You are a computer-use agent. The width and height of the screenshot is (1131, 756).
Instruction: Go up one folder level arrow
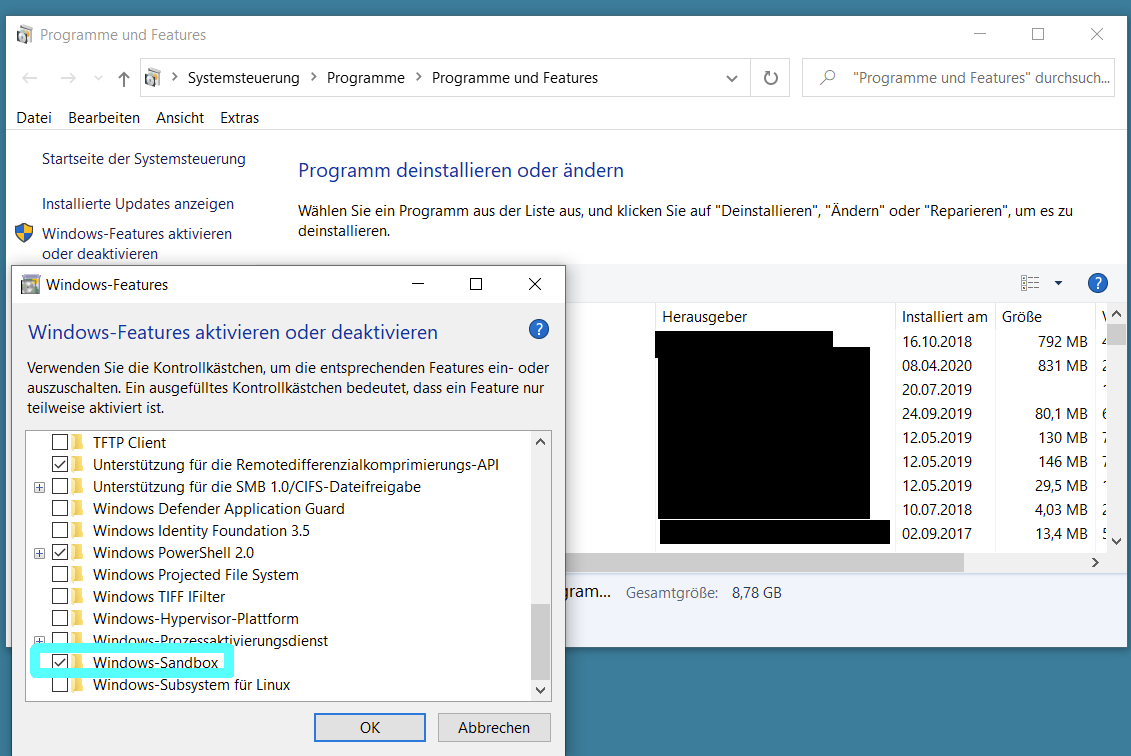tap(123, 79)
